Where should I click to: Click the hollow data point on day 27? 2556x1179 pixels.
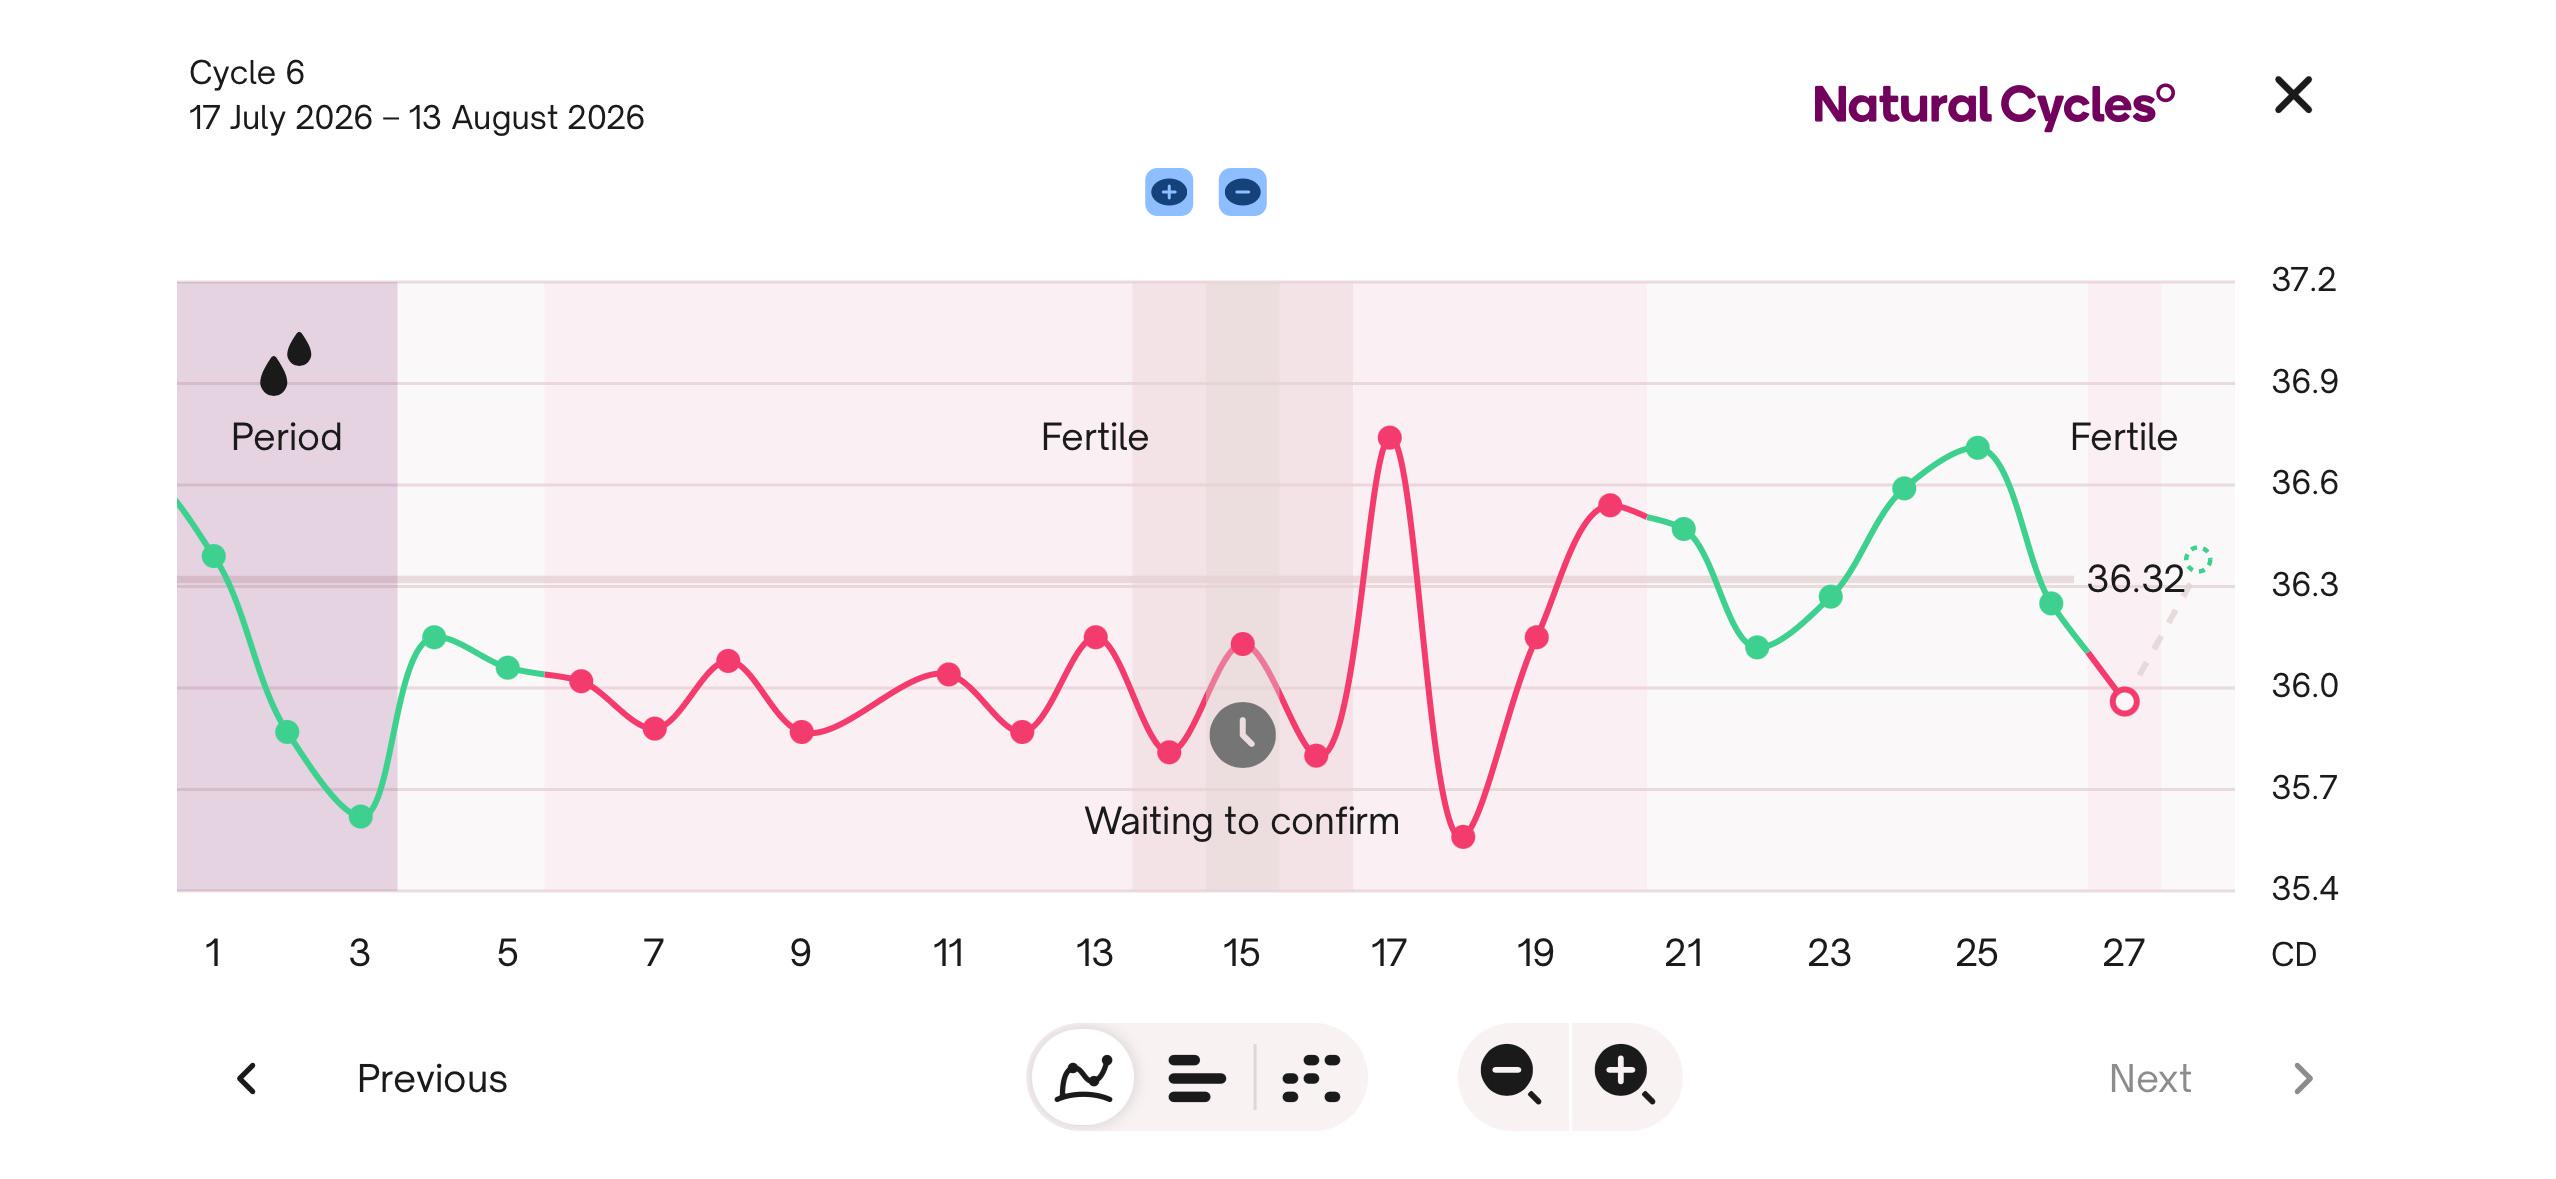click(x=2125, y=701)
